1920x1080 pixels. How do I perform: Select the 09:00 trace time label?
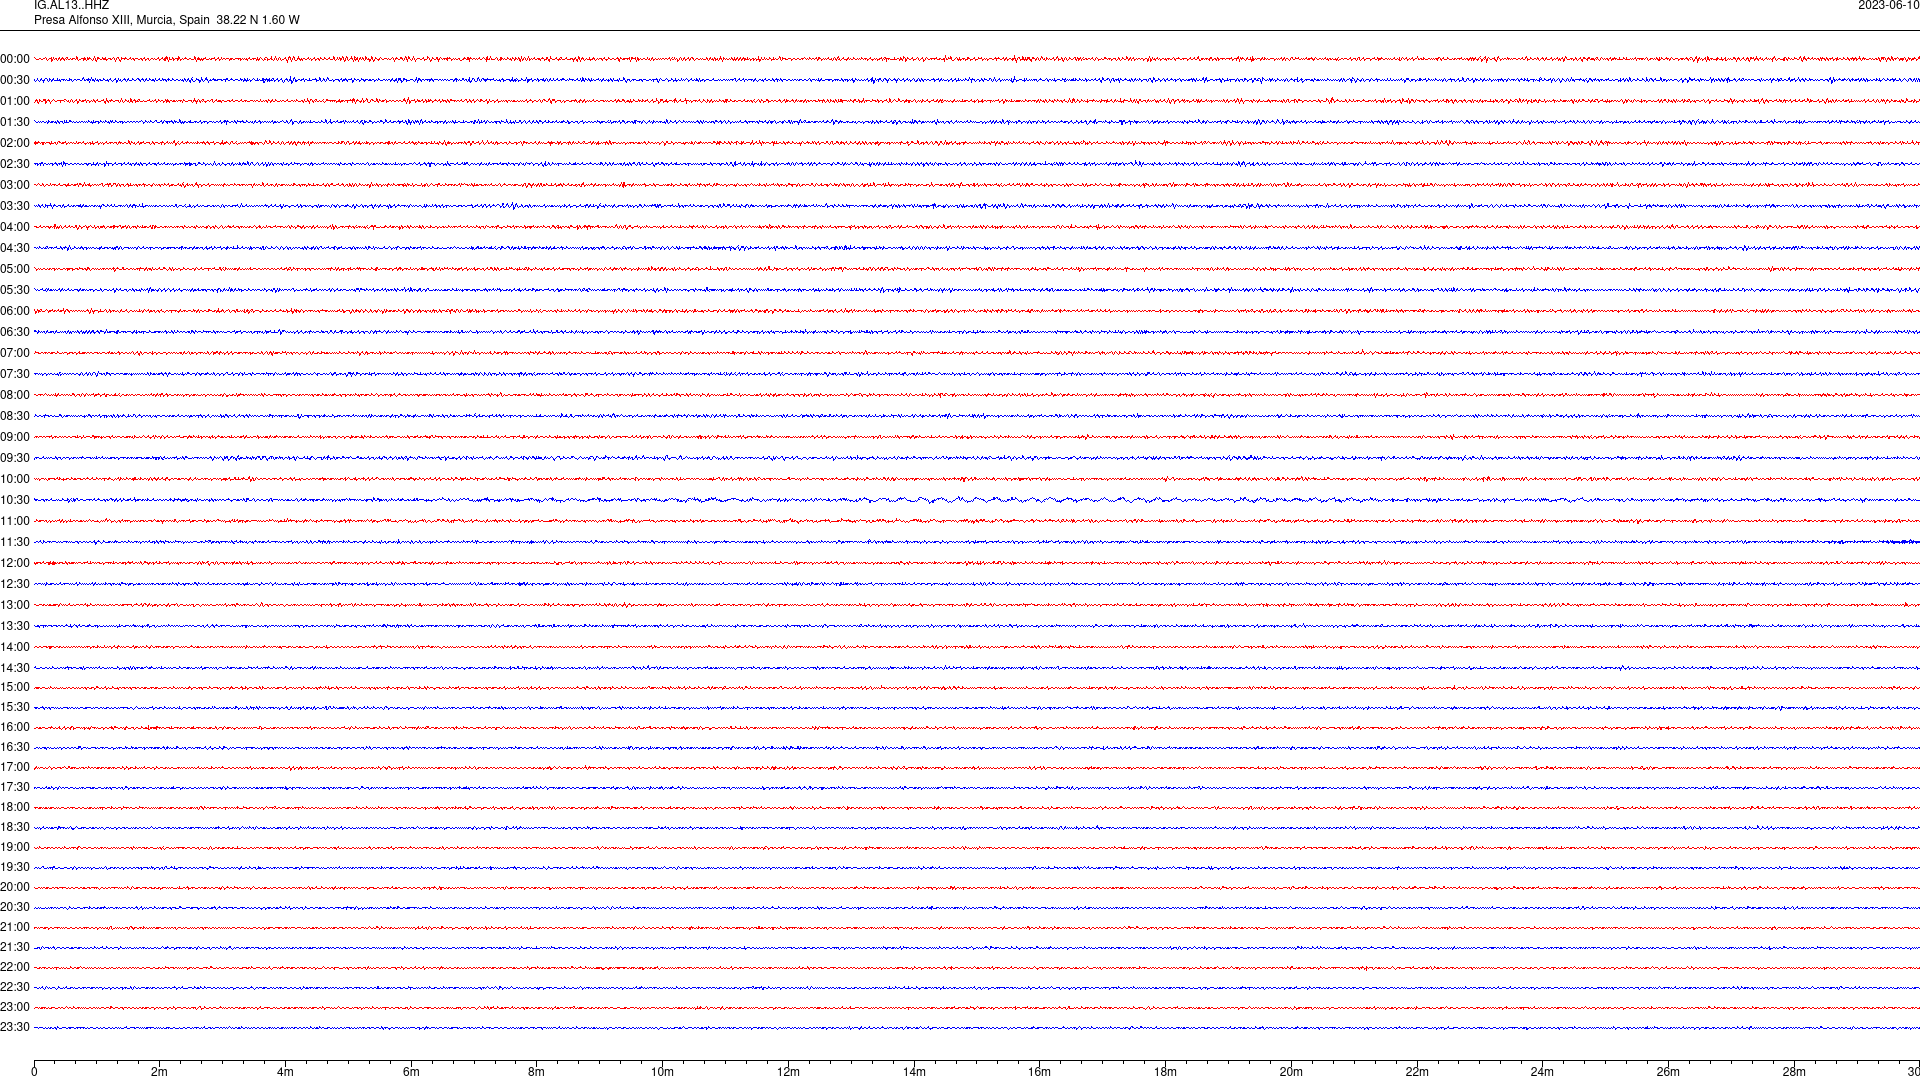[x=15, y=437]
